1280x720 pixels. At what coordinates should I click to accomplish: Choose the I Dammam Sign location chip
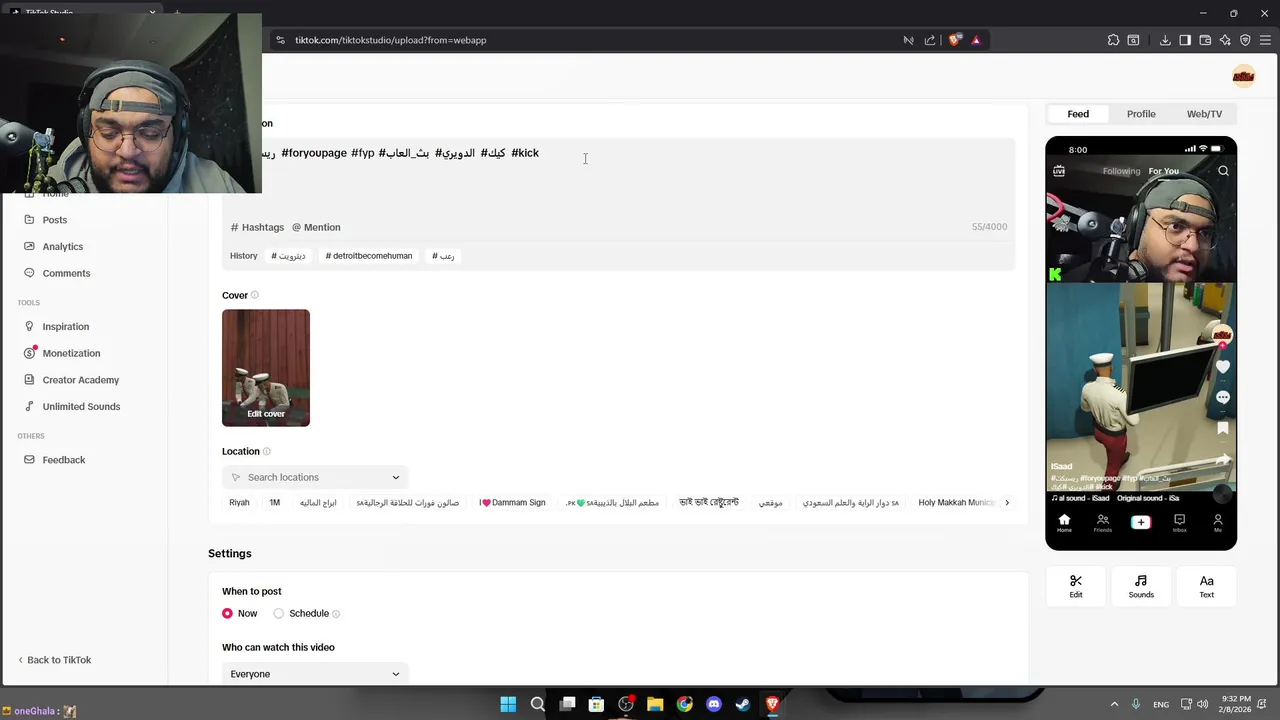512,503
